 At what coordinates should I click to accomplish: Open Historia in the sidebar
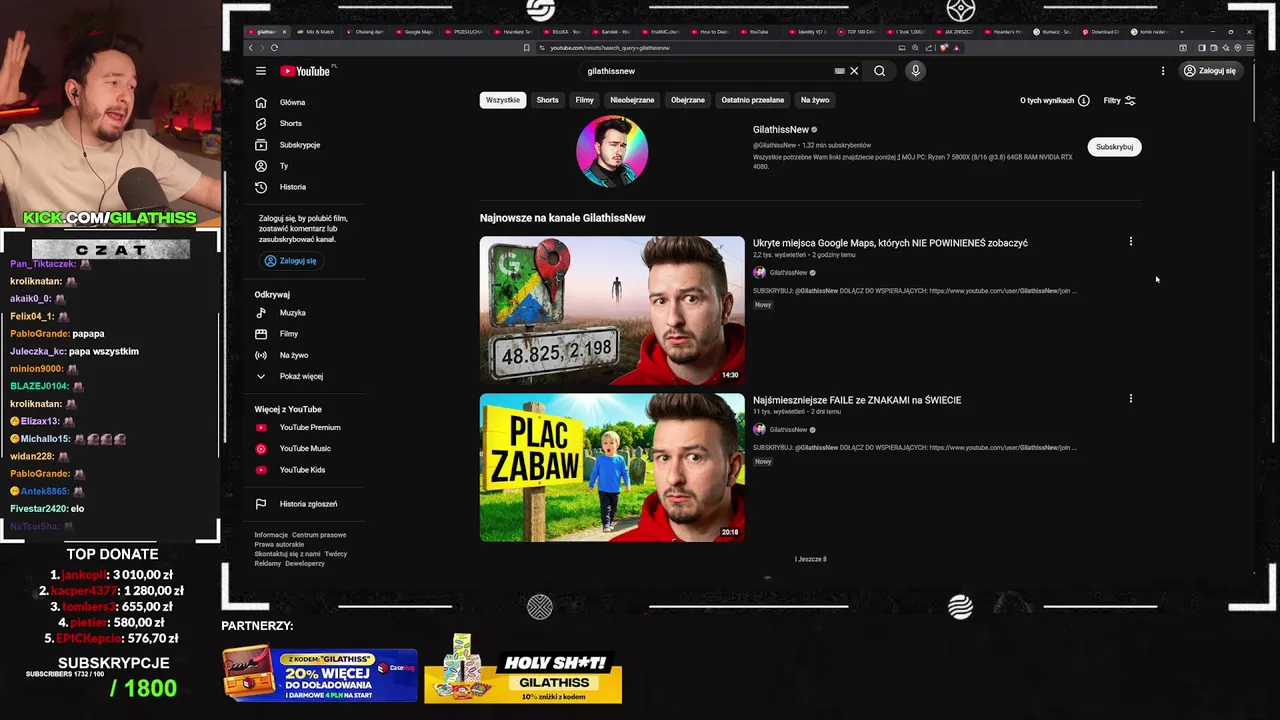[x=306, y=187]
